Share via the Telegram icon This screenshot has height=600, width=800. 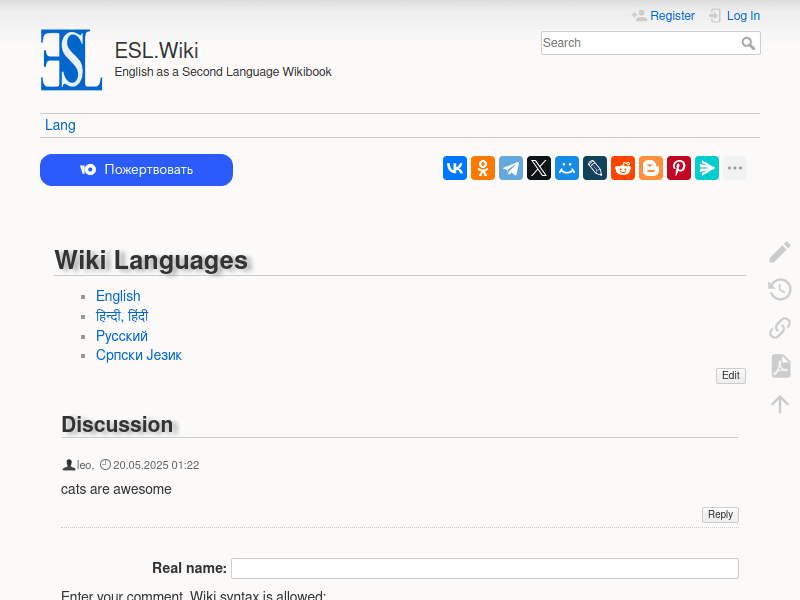point(511,168)
